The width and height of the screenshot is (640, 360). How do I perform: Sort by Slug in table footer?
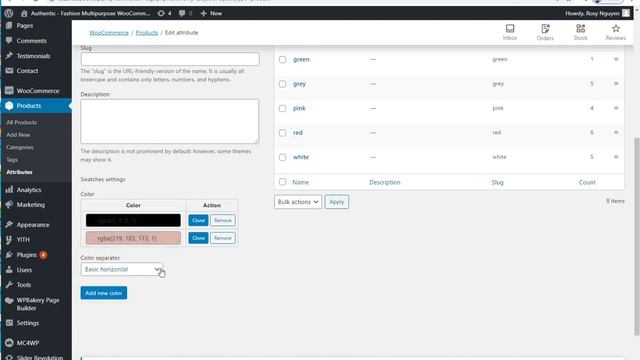tap(498, 182)
